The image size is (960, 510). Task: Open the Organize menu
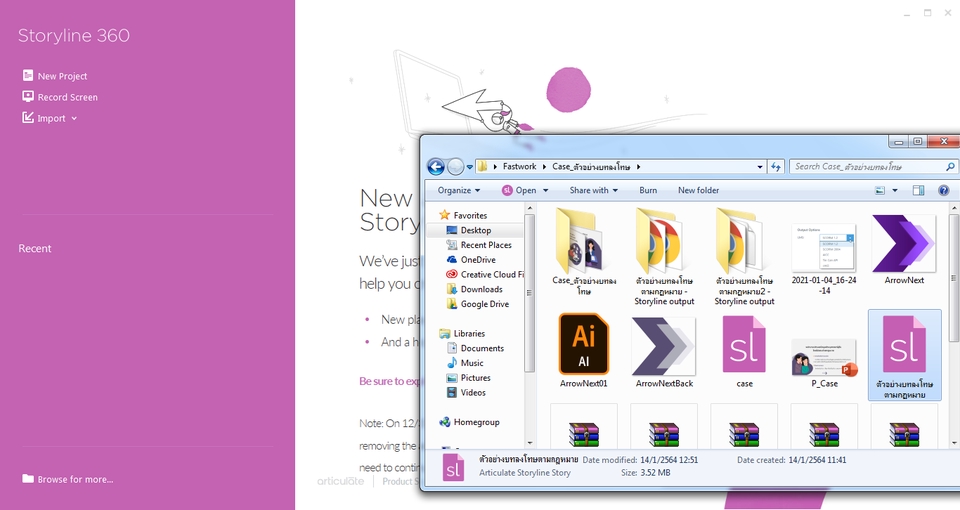(x=459, y=190)
